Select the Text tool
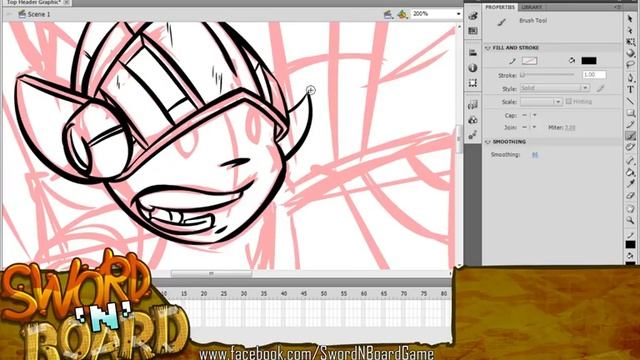This screenshot has height=360, width=640. coord(630,89)
